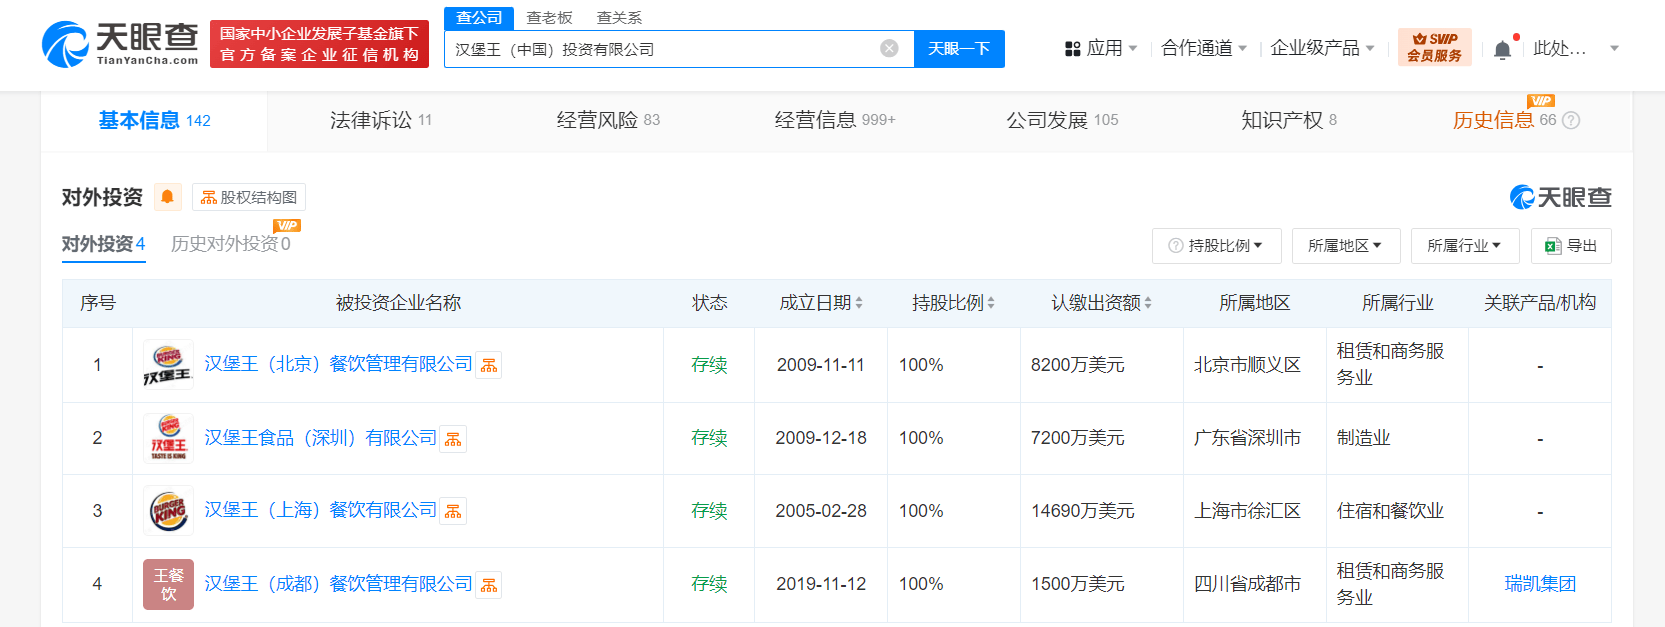This screenshot has height=627, width=1665.
Task: Sort table by 认缴出资额 column
Action: (1148, 303)
